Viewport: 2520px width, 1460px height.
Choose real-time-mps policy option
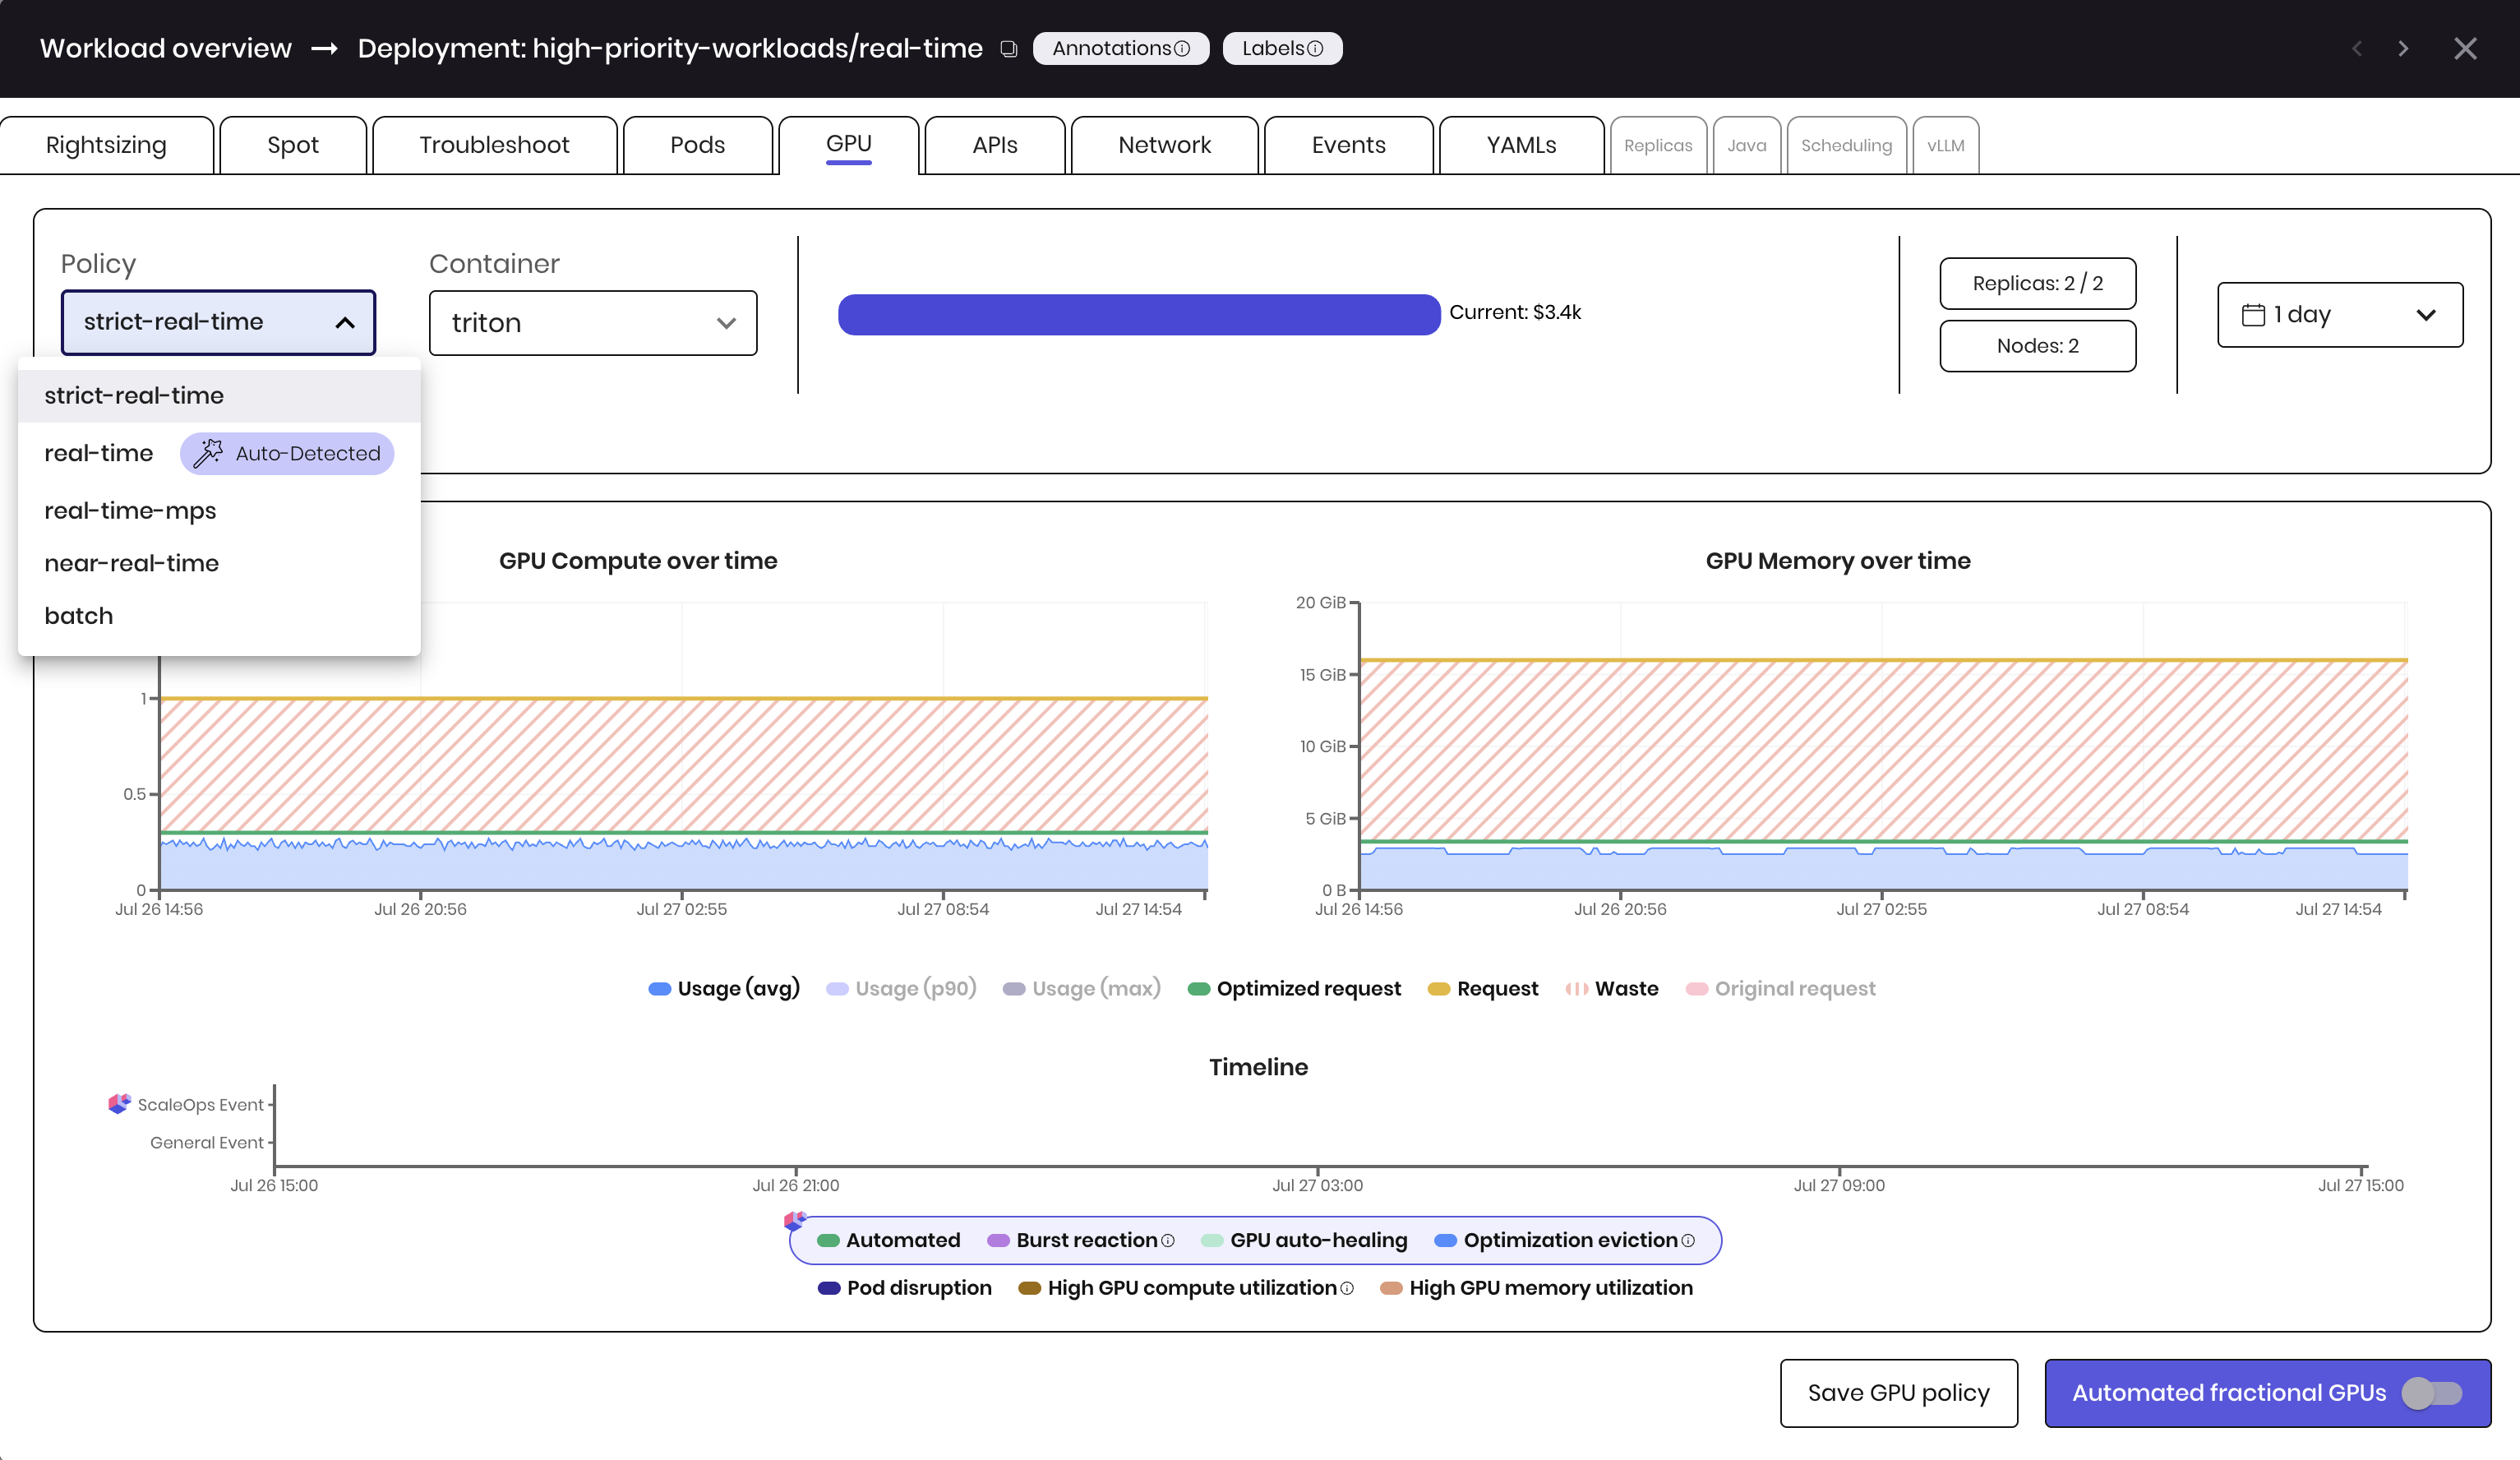point(219,510)
